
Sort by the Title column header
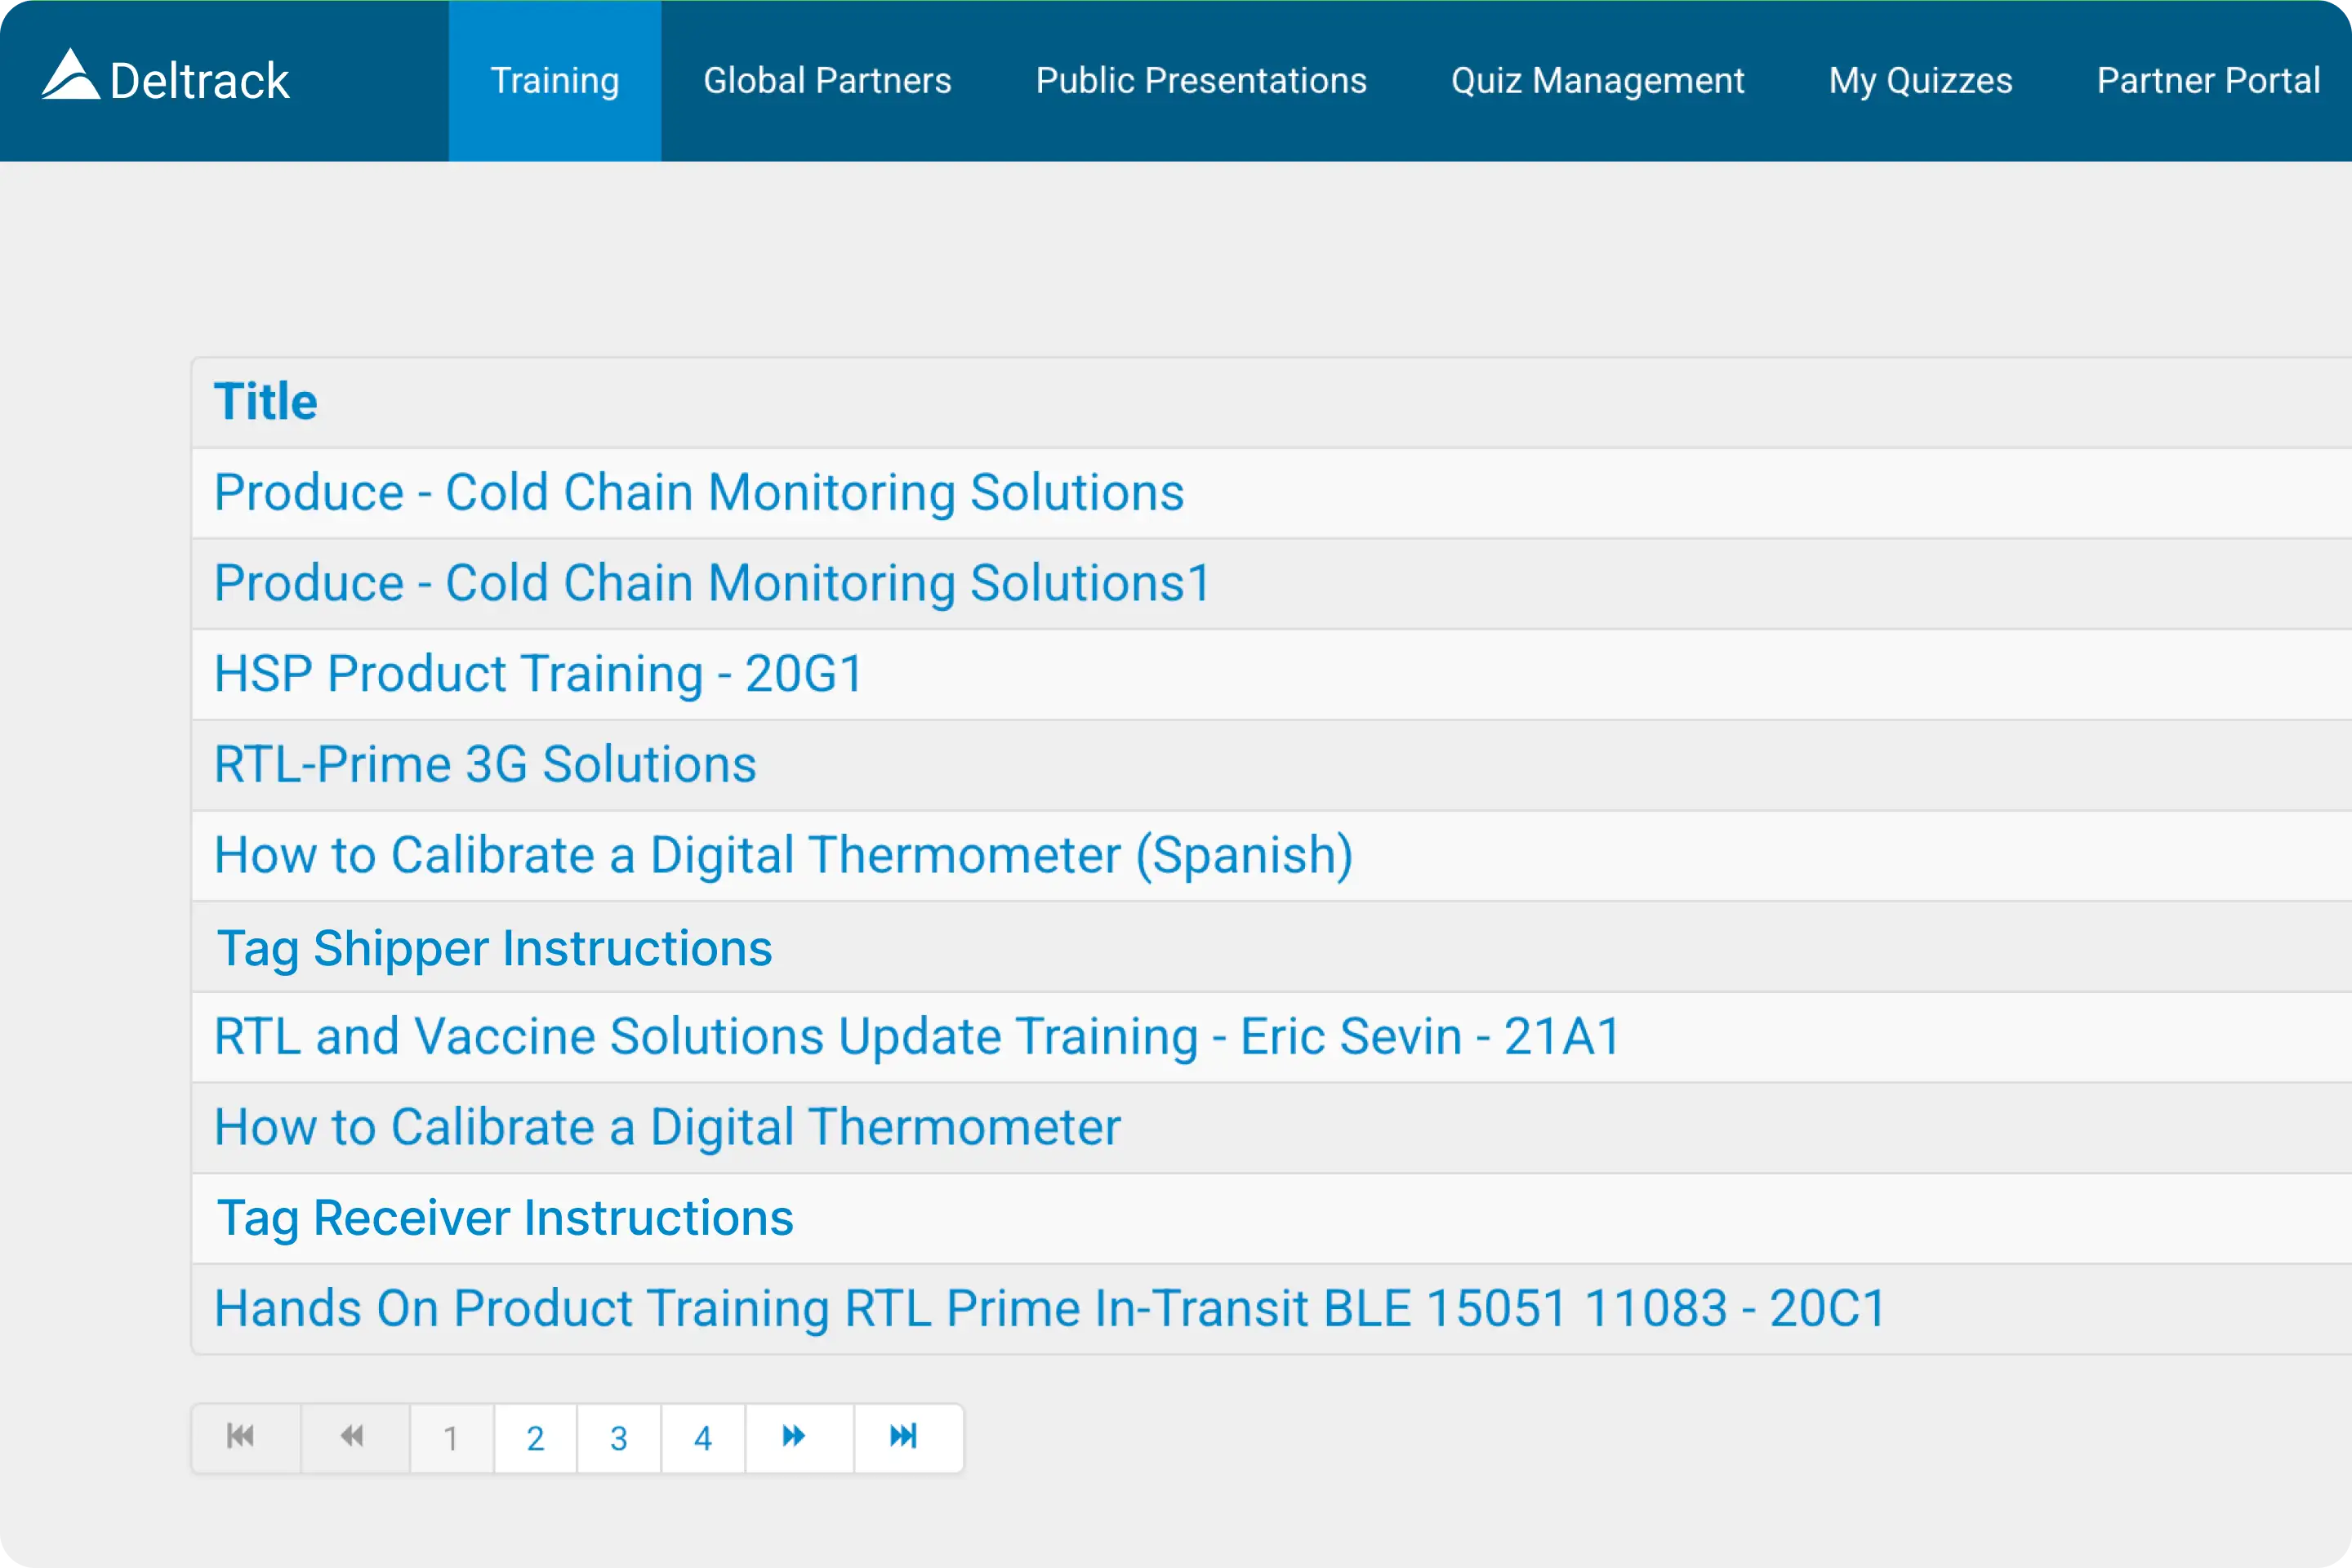(x=266, y=401)
